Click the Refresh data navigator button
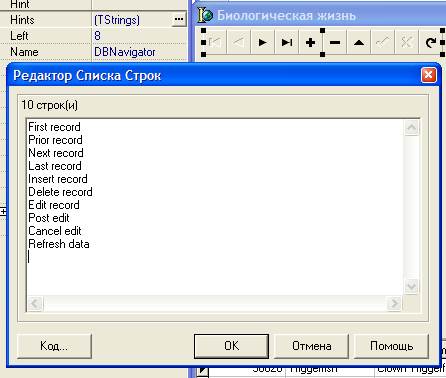This screenshot has height=378, width=446. (431, 42)
